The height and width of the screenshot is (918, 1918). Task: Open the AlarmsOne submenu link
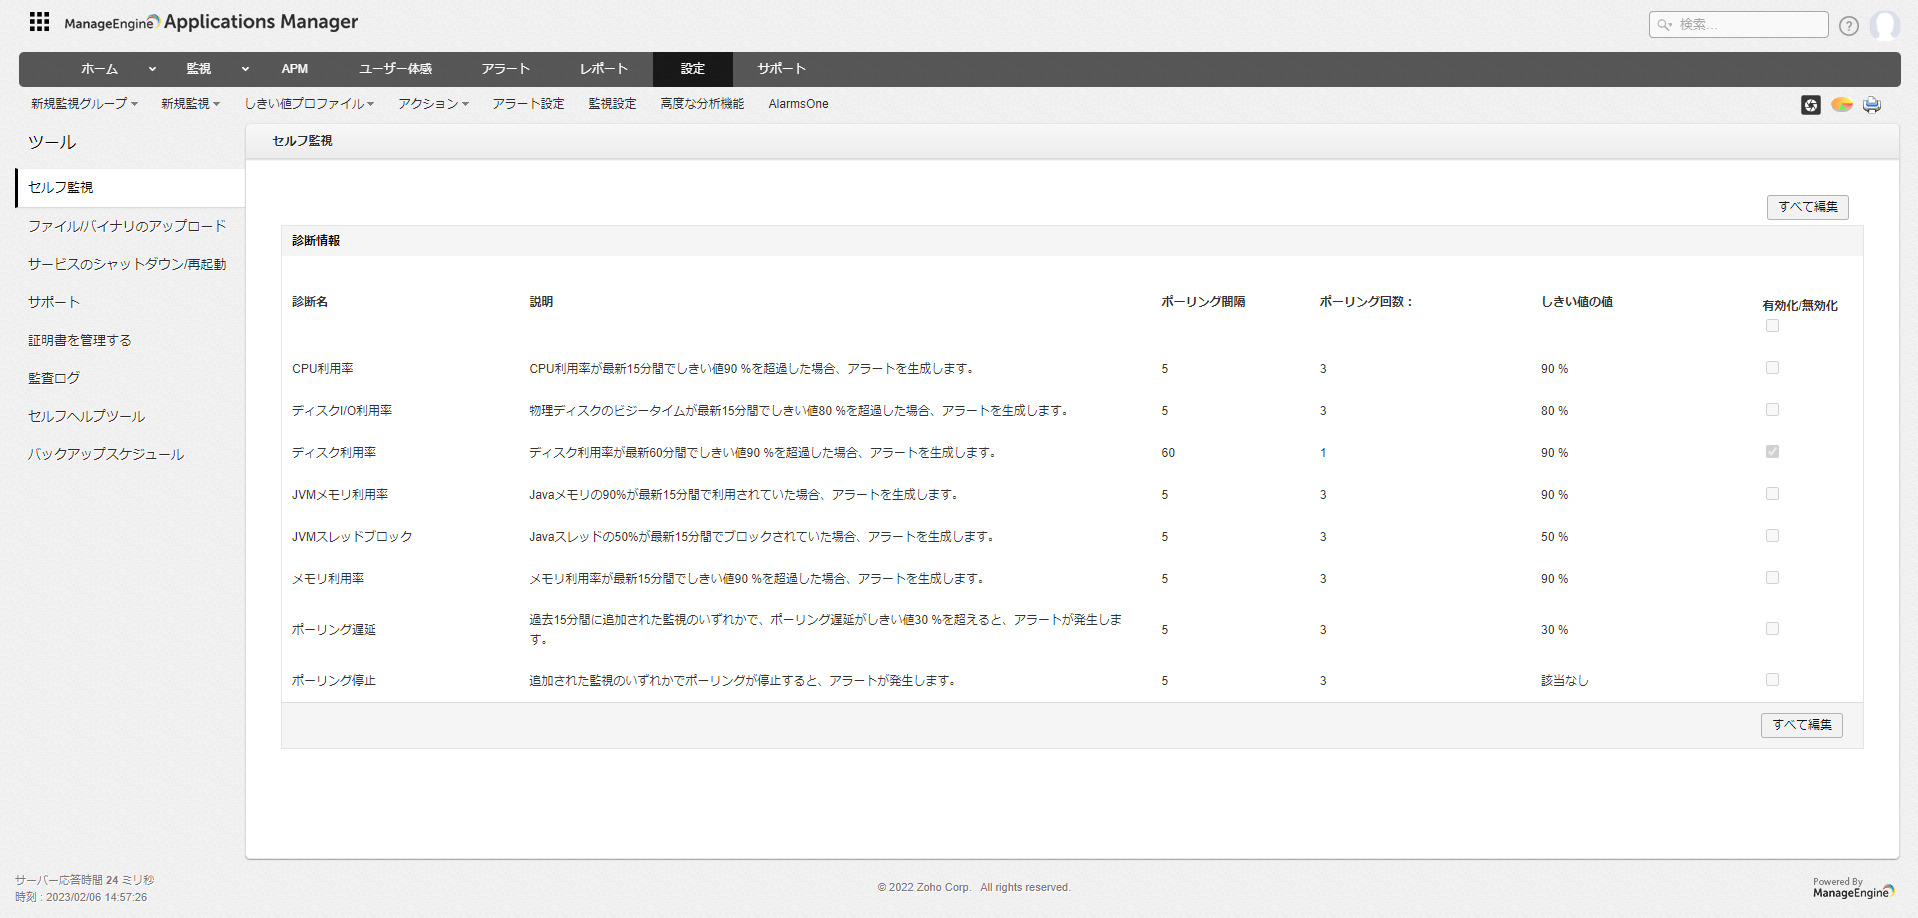coord(798,104)
